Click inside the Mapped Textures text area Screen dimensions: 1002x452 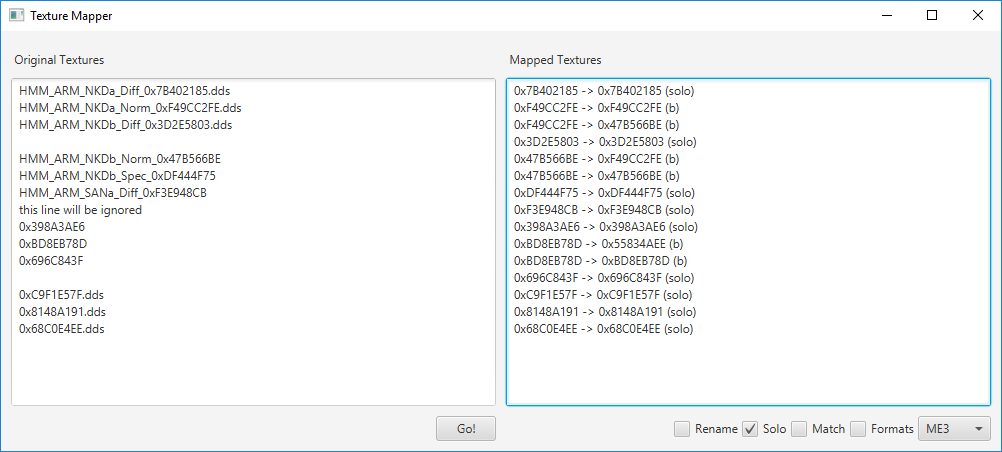748,242
